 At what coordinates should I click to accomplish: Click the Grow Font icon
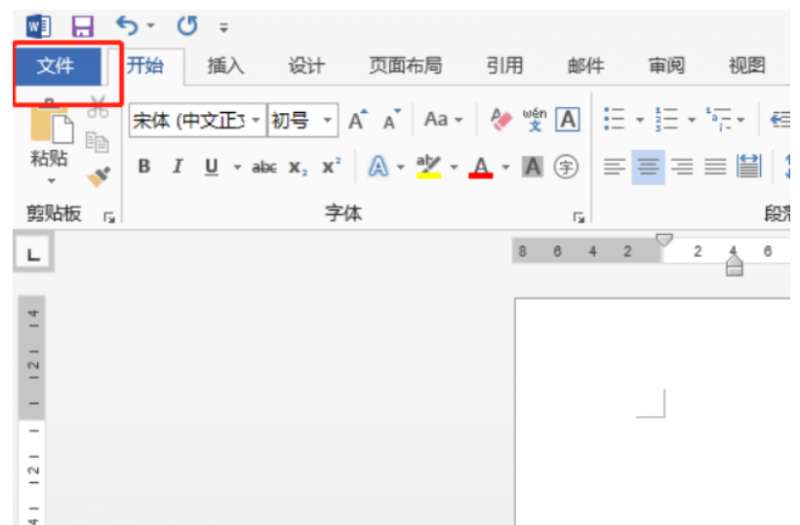pyautogui.click(x=356, y=121)
